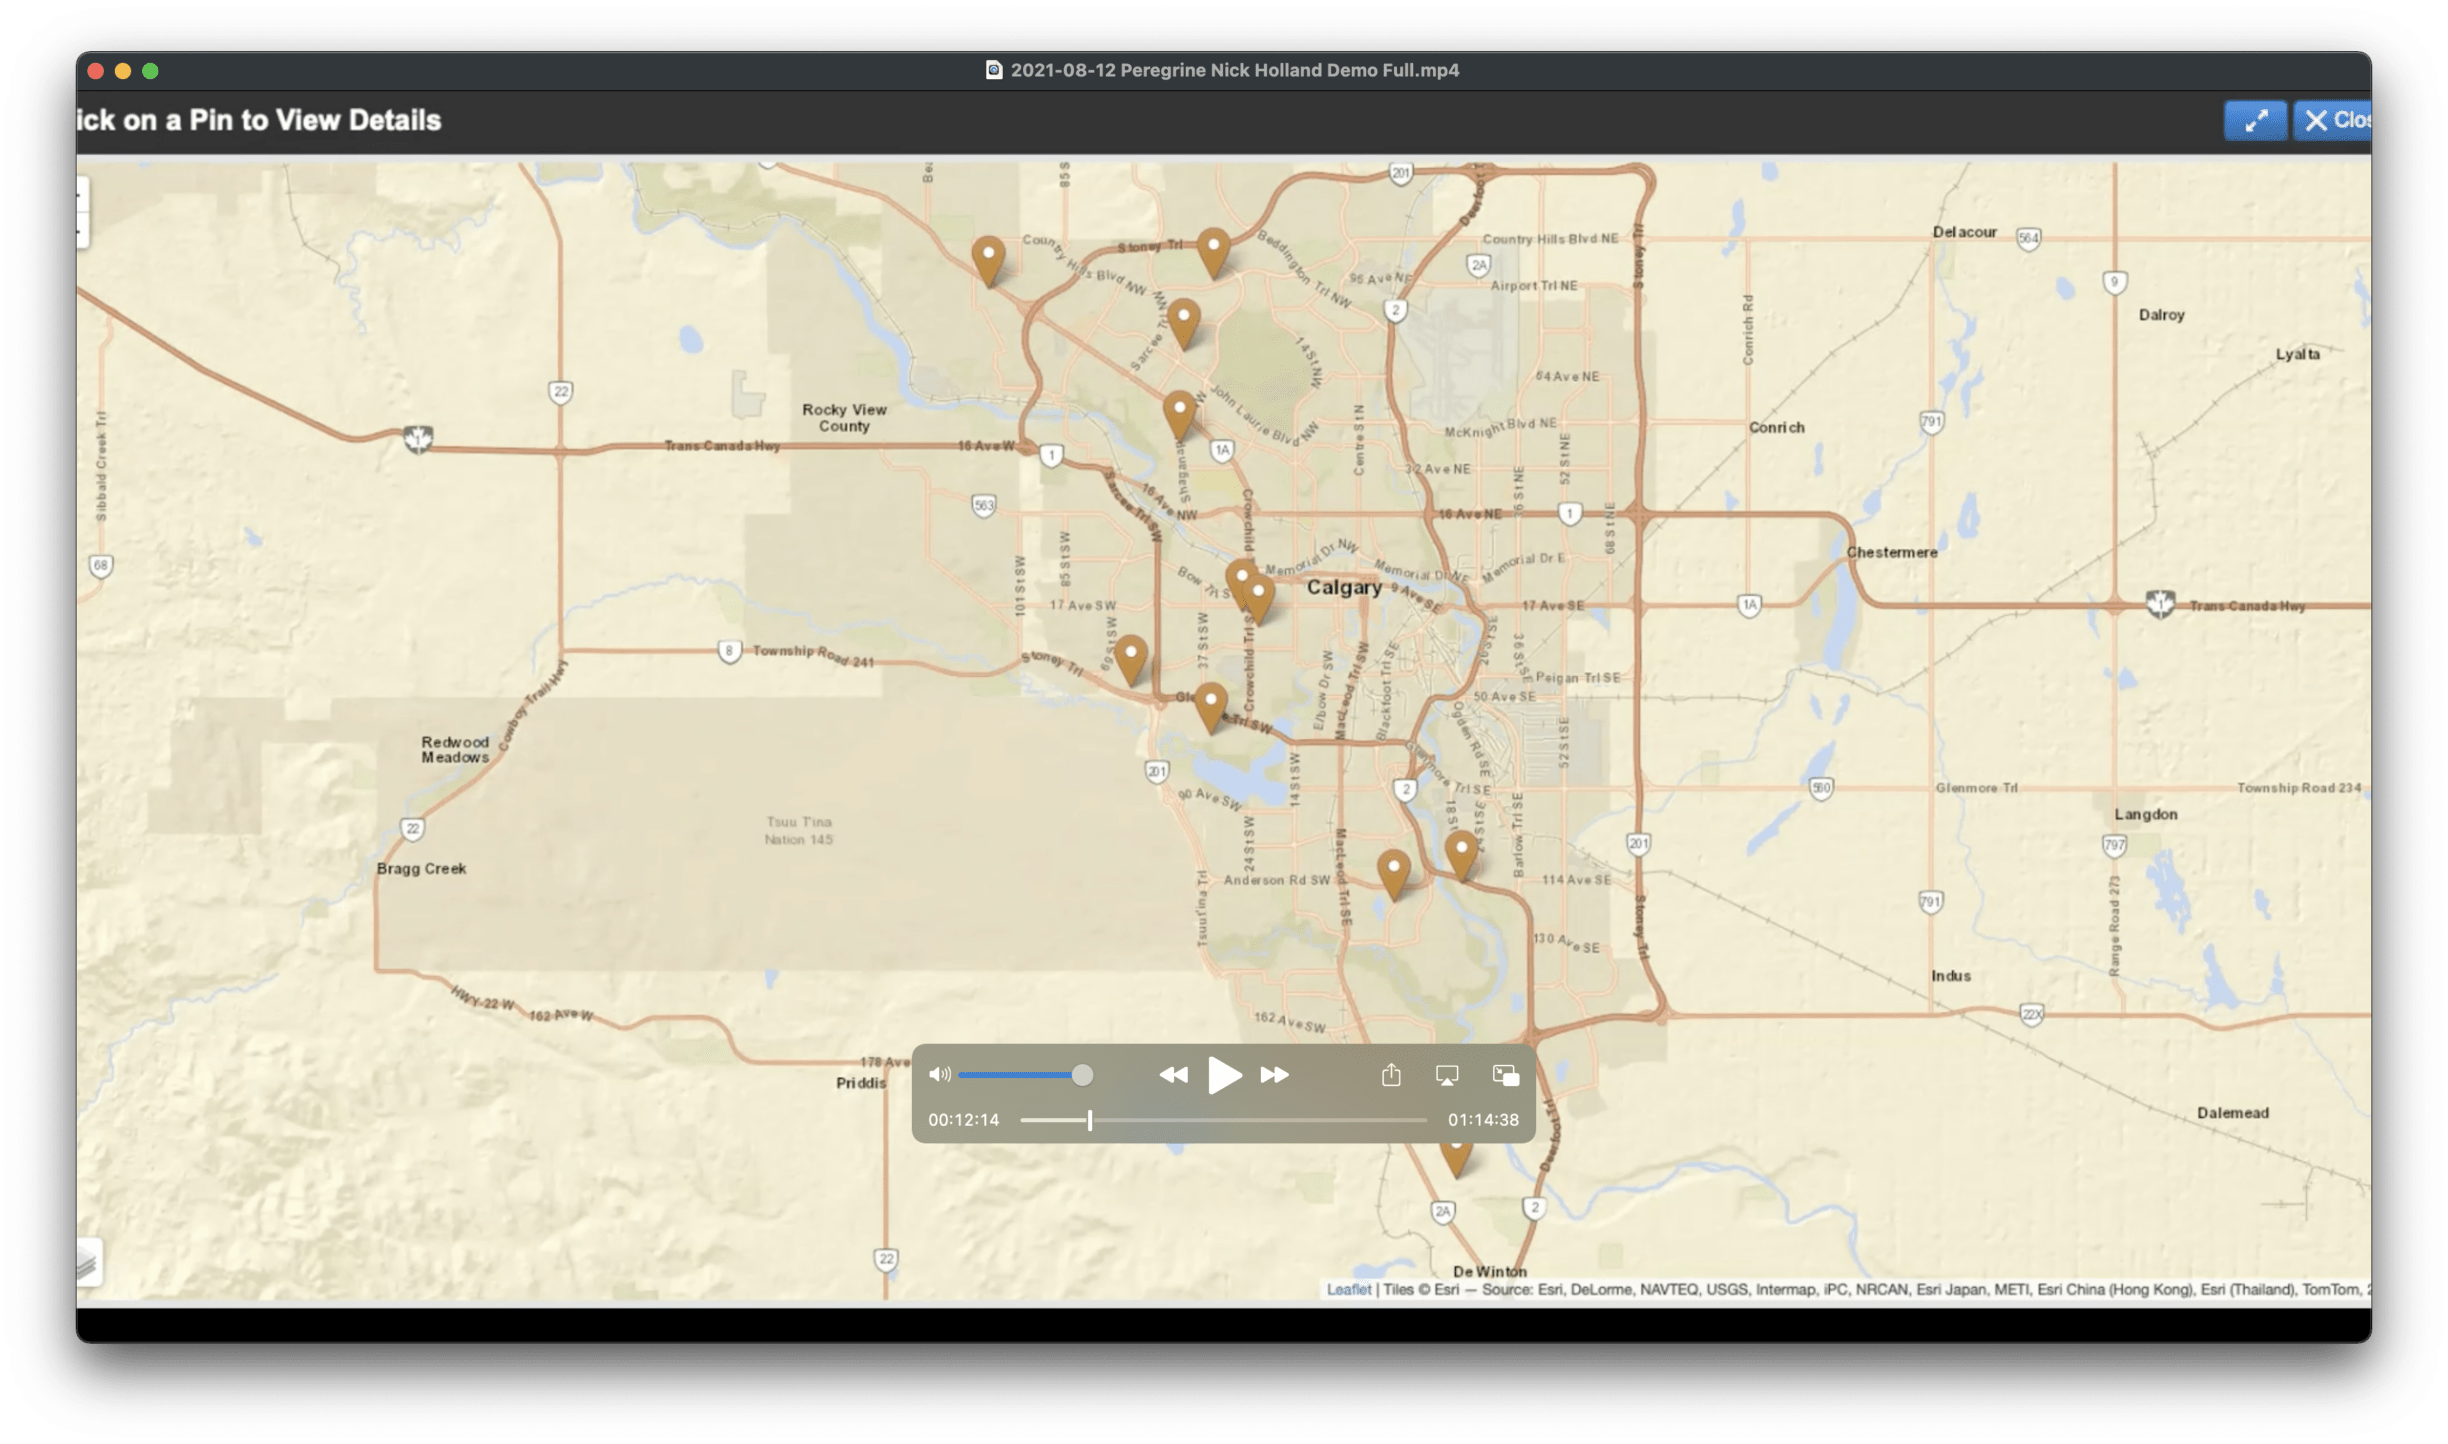2448x1444 pixels.
Task: Click the Tsuu T'ina Nation 145 label
Action: pos(798,831)
